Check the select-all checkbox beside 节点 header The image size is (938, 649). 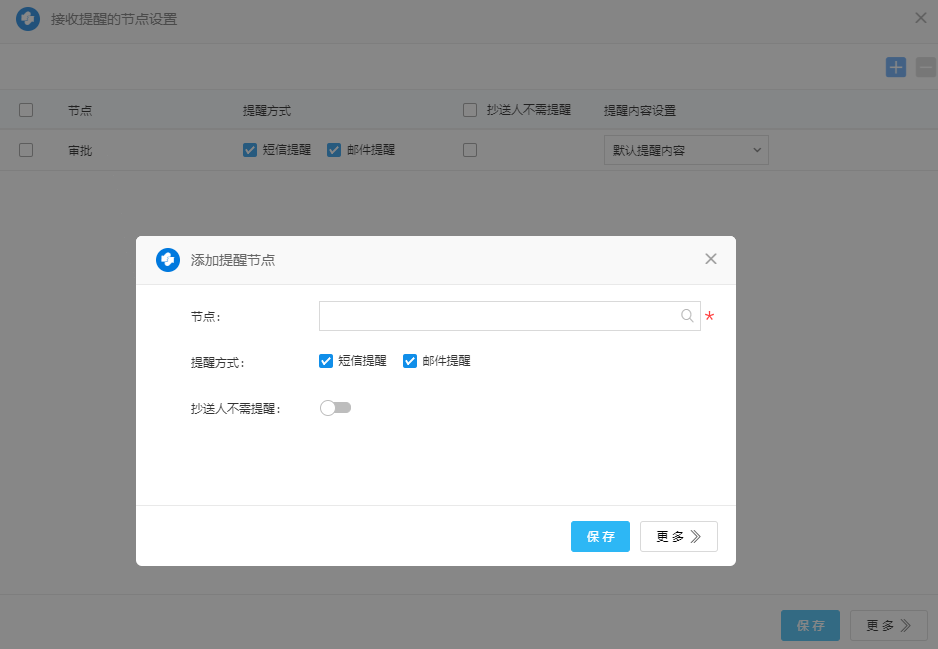[26, 110]
